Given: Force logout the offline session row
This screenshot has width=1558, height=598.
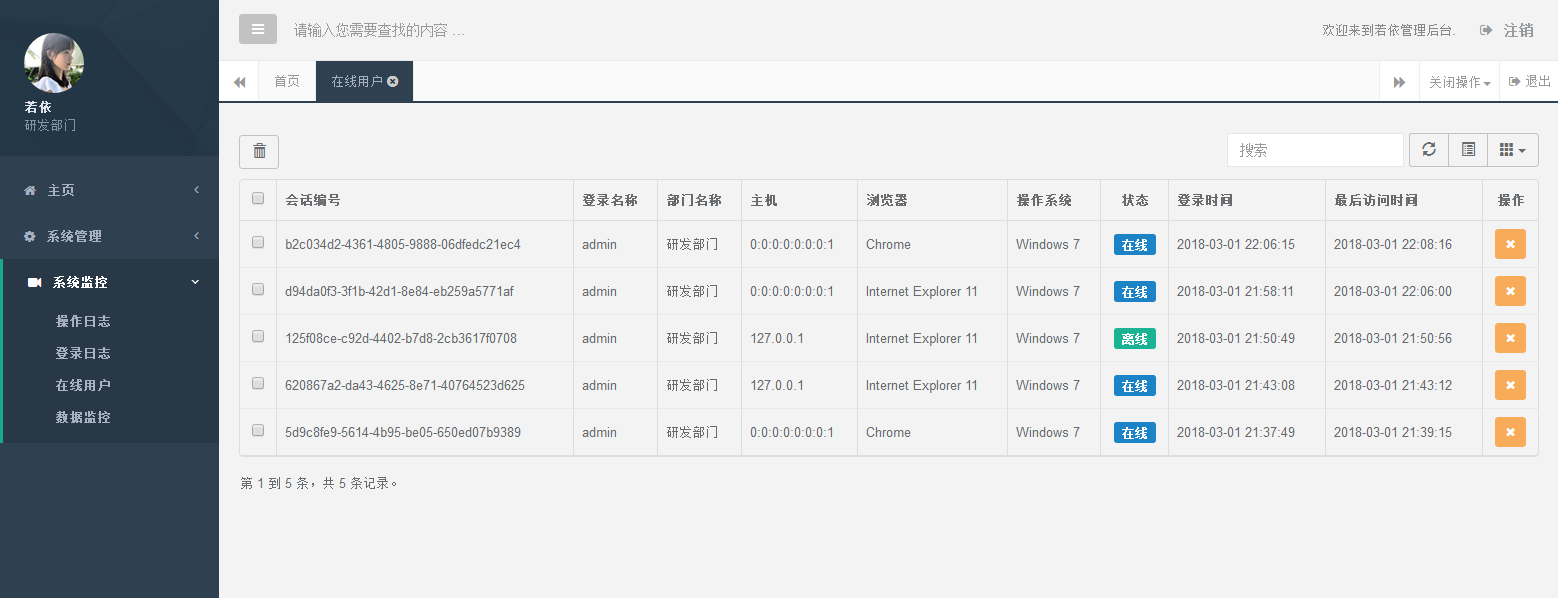Looking at the screenshot, I should click(x=1509, y=338).
